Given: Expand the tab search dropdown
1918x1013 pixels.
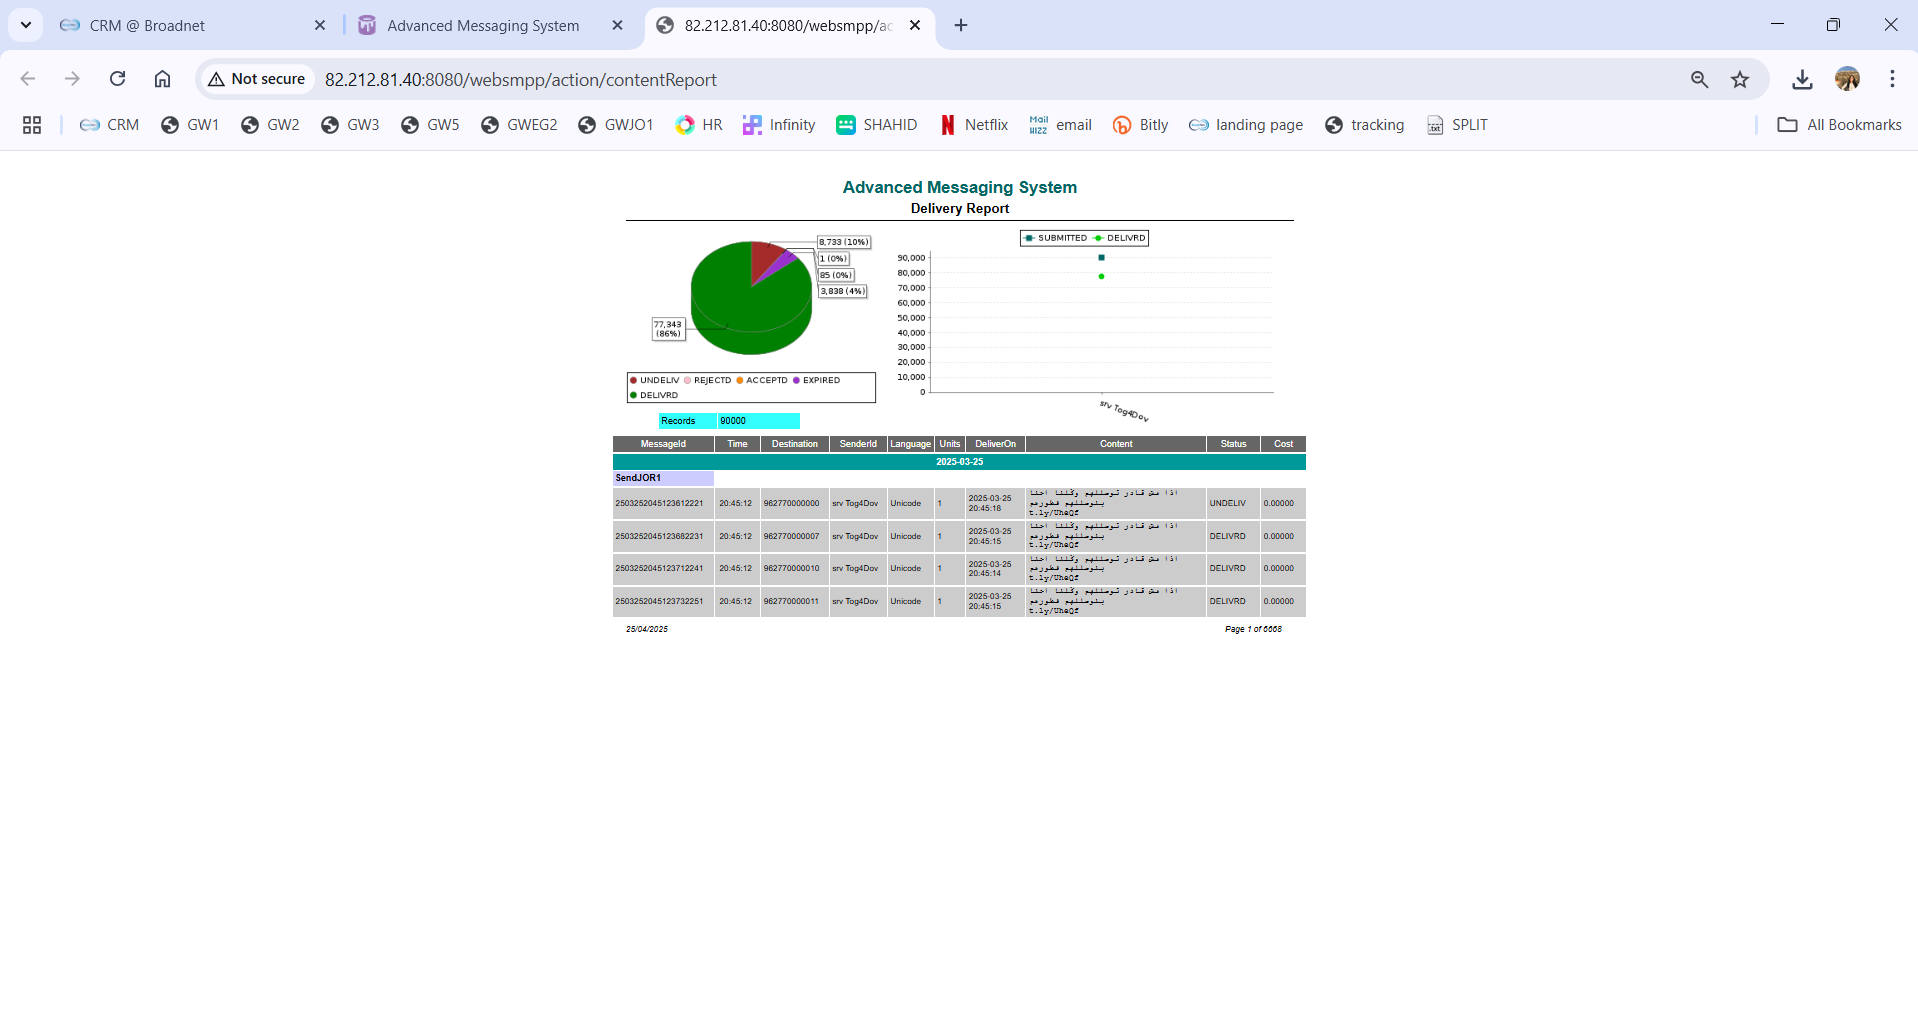Looking at the screenshot, I should [x=26, y=25].
